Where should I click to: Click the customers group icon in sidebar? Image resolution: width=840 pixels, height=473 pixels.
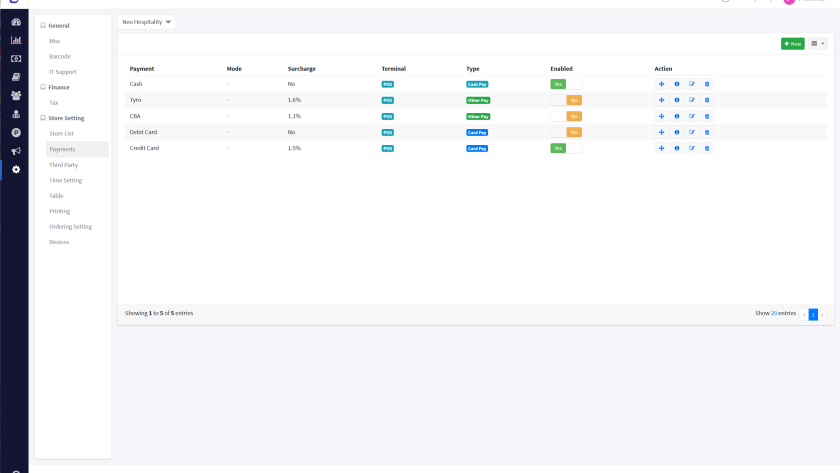pyautogui.click(x=15, y=95)
